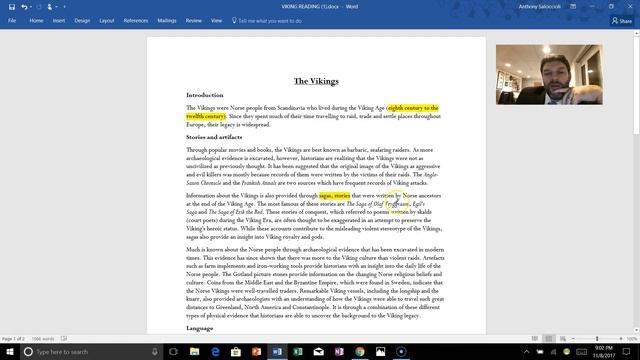Click the Touch/Mouse Mode icon
This screenshot has height=360, width=640.
49,7
